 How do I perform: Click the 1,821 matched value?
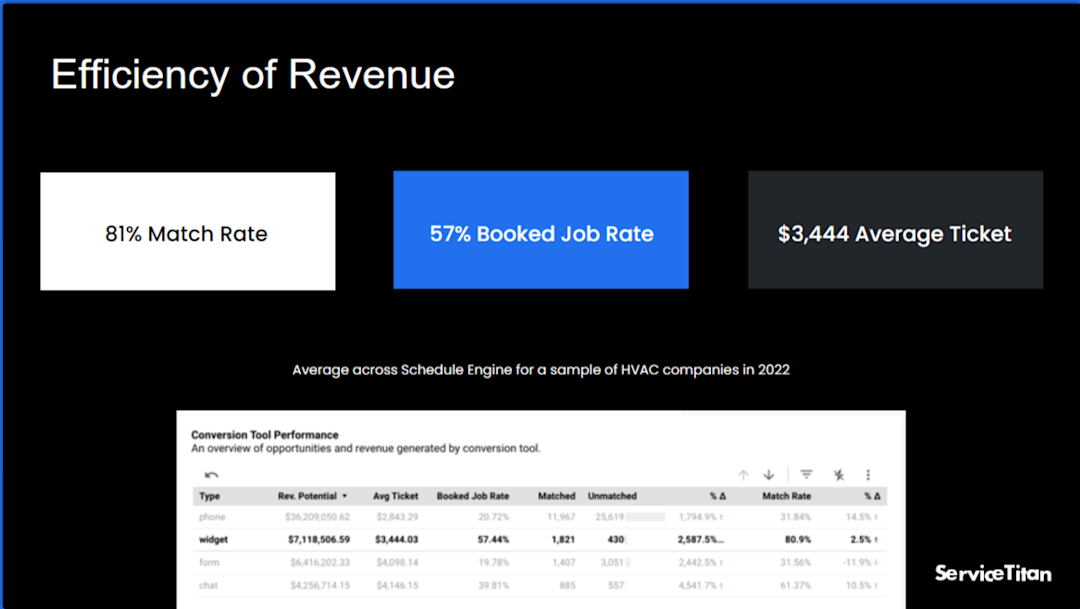click(x=563, y=539)
